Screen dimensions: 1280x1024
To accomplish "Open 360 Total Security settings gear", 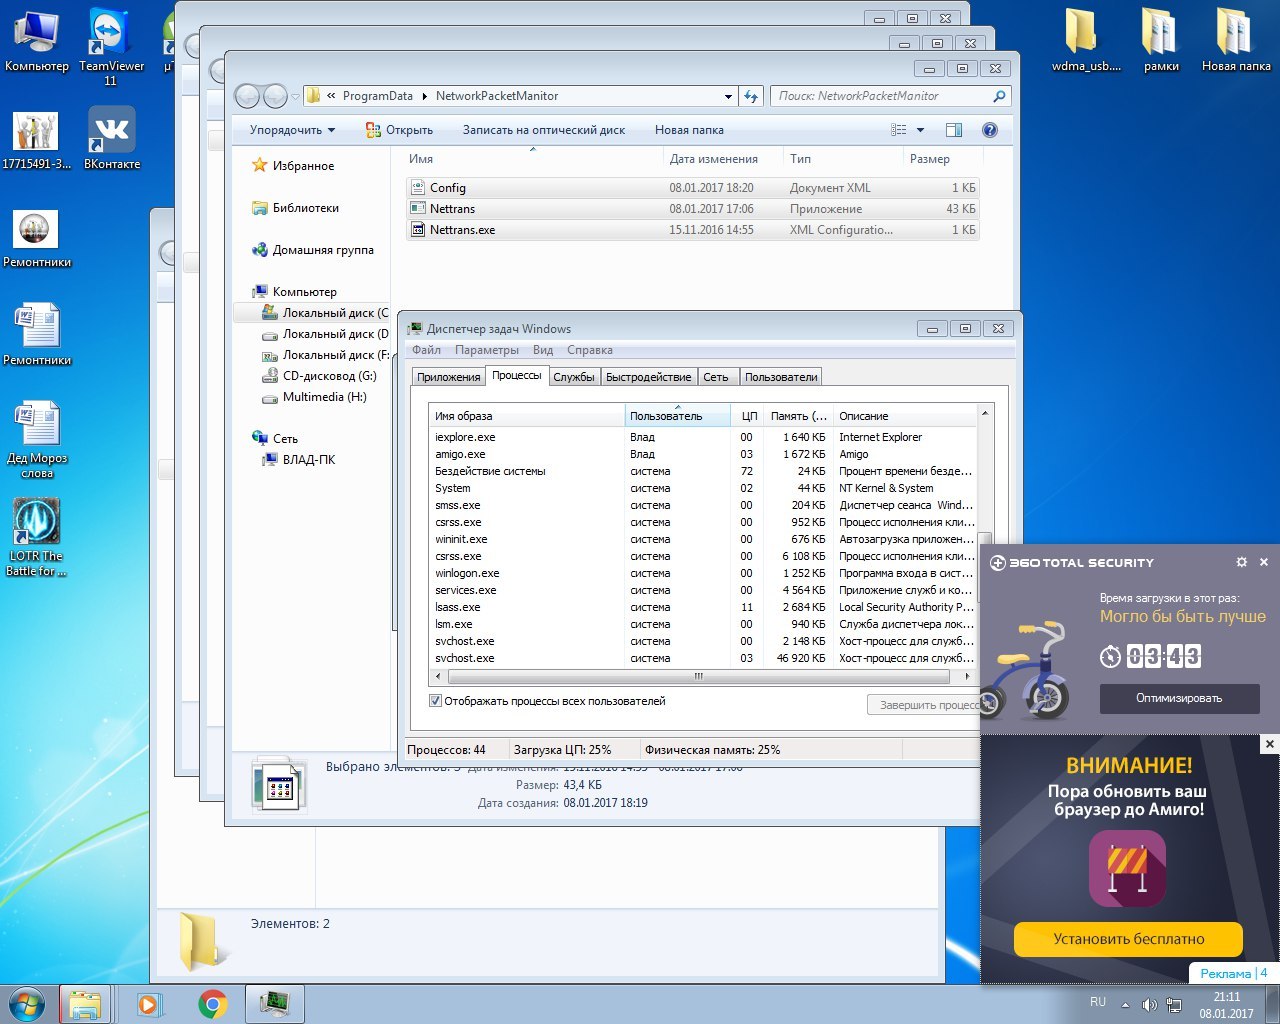I will pos(1242,562).
